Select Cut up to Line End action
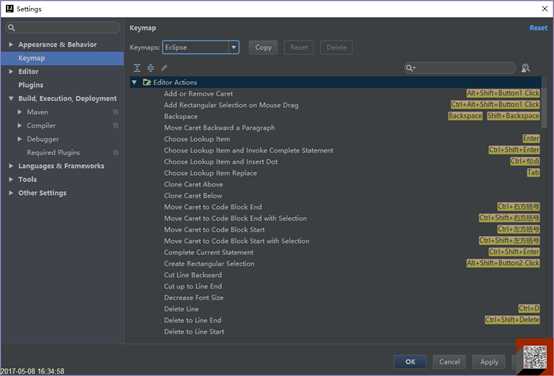 [x=193, y=286]
